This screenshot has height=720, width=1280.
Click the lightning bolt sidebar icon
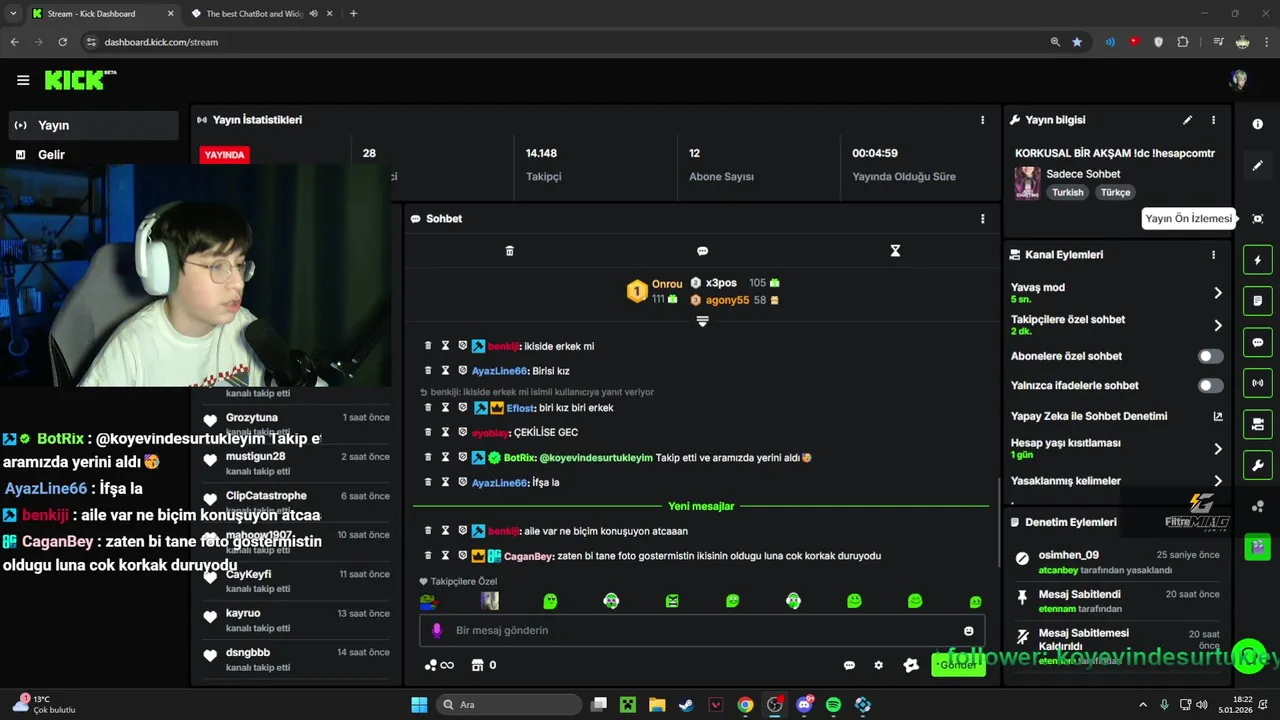pyautogui.click(x=1258, y=260)
